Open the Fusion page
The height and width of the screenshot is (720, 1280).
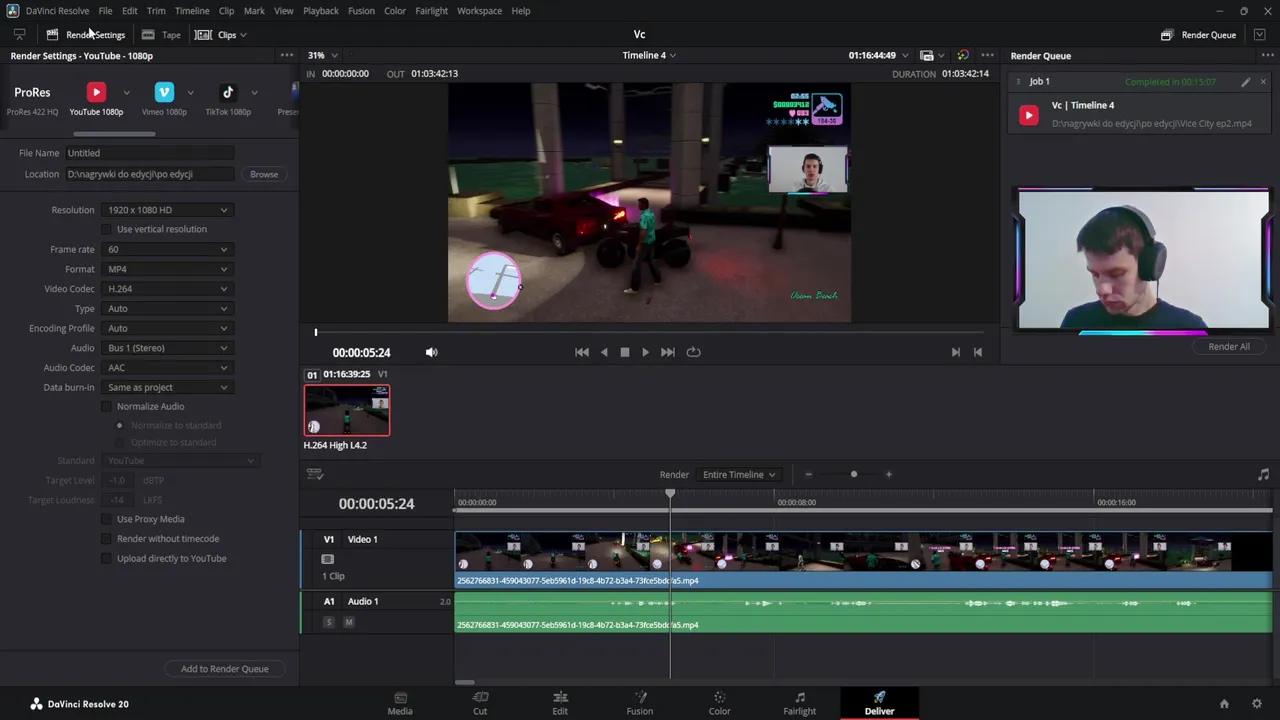(x=640, y=703)
